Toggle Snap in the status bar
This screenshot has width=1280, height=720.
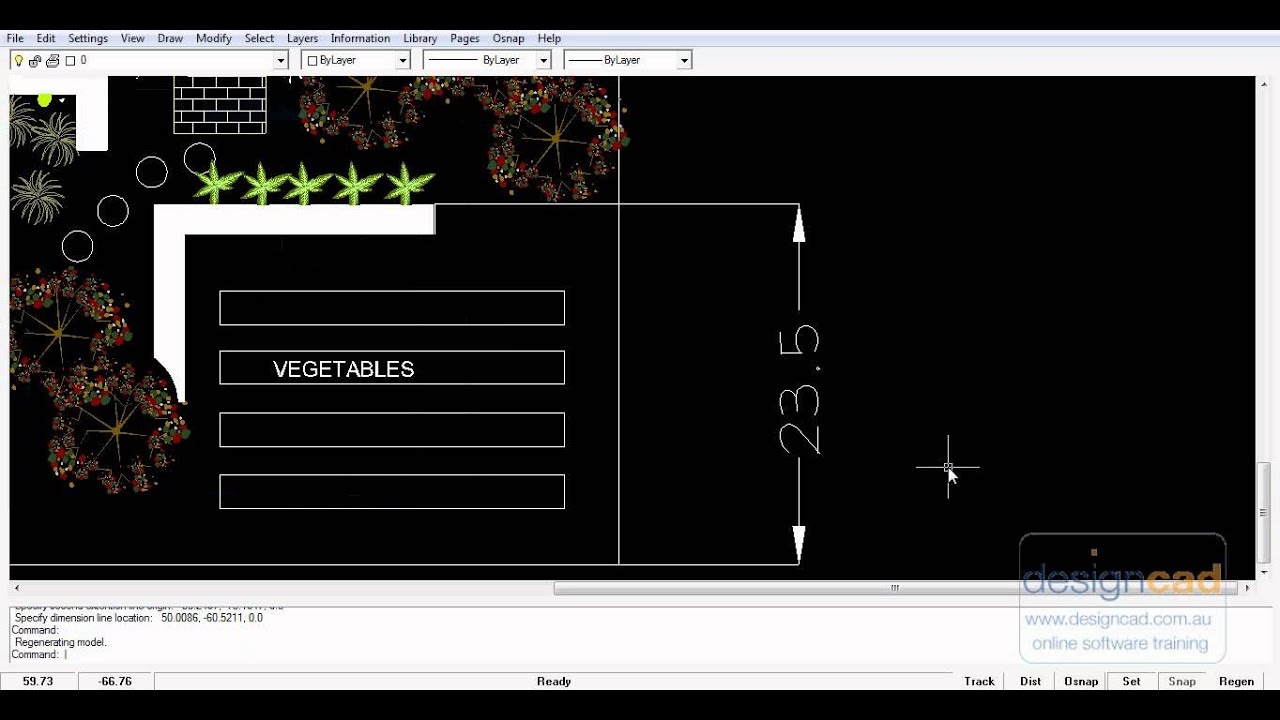coord(1182,681)
